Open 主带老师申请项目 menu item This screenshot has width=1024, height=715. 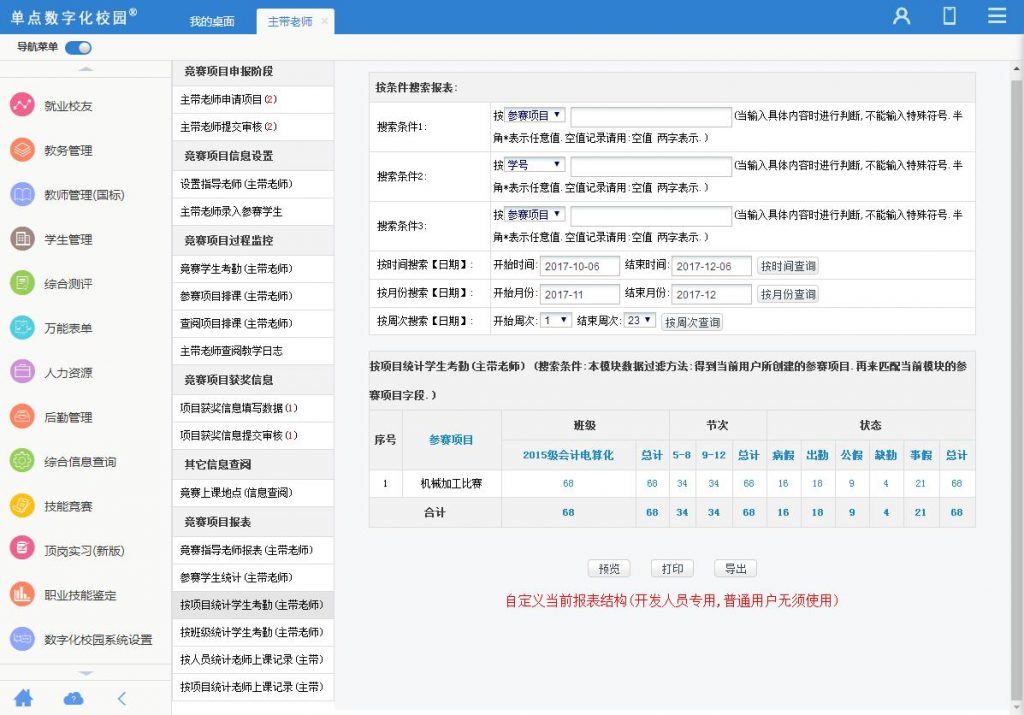coord(253,99)
